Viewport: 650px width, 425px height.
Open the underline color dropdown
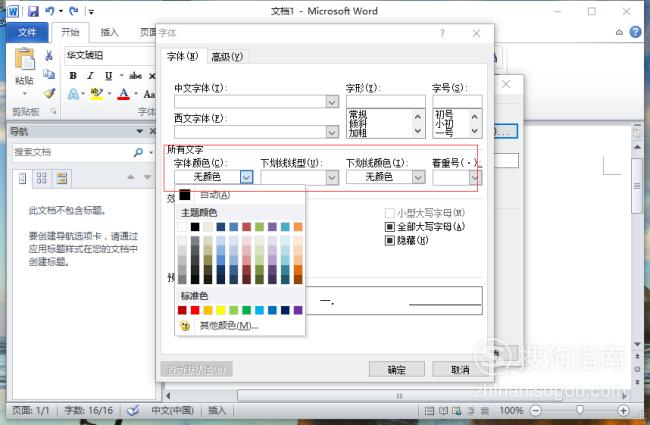pyautogui.click(x=418, y=177)
